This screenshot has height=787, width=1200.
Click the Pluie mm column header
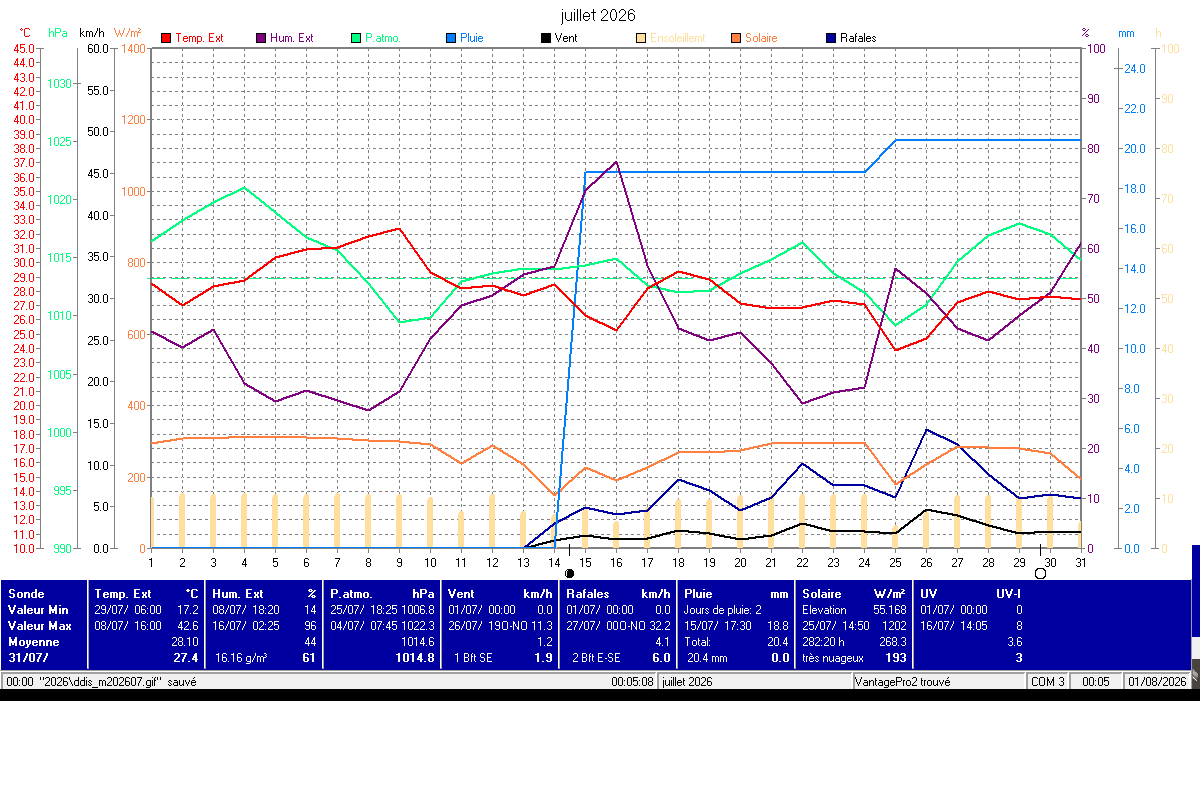(736, 593)
